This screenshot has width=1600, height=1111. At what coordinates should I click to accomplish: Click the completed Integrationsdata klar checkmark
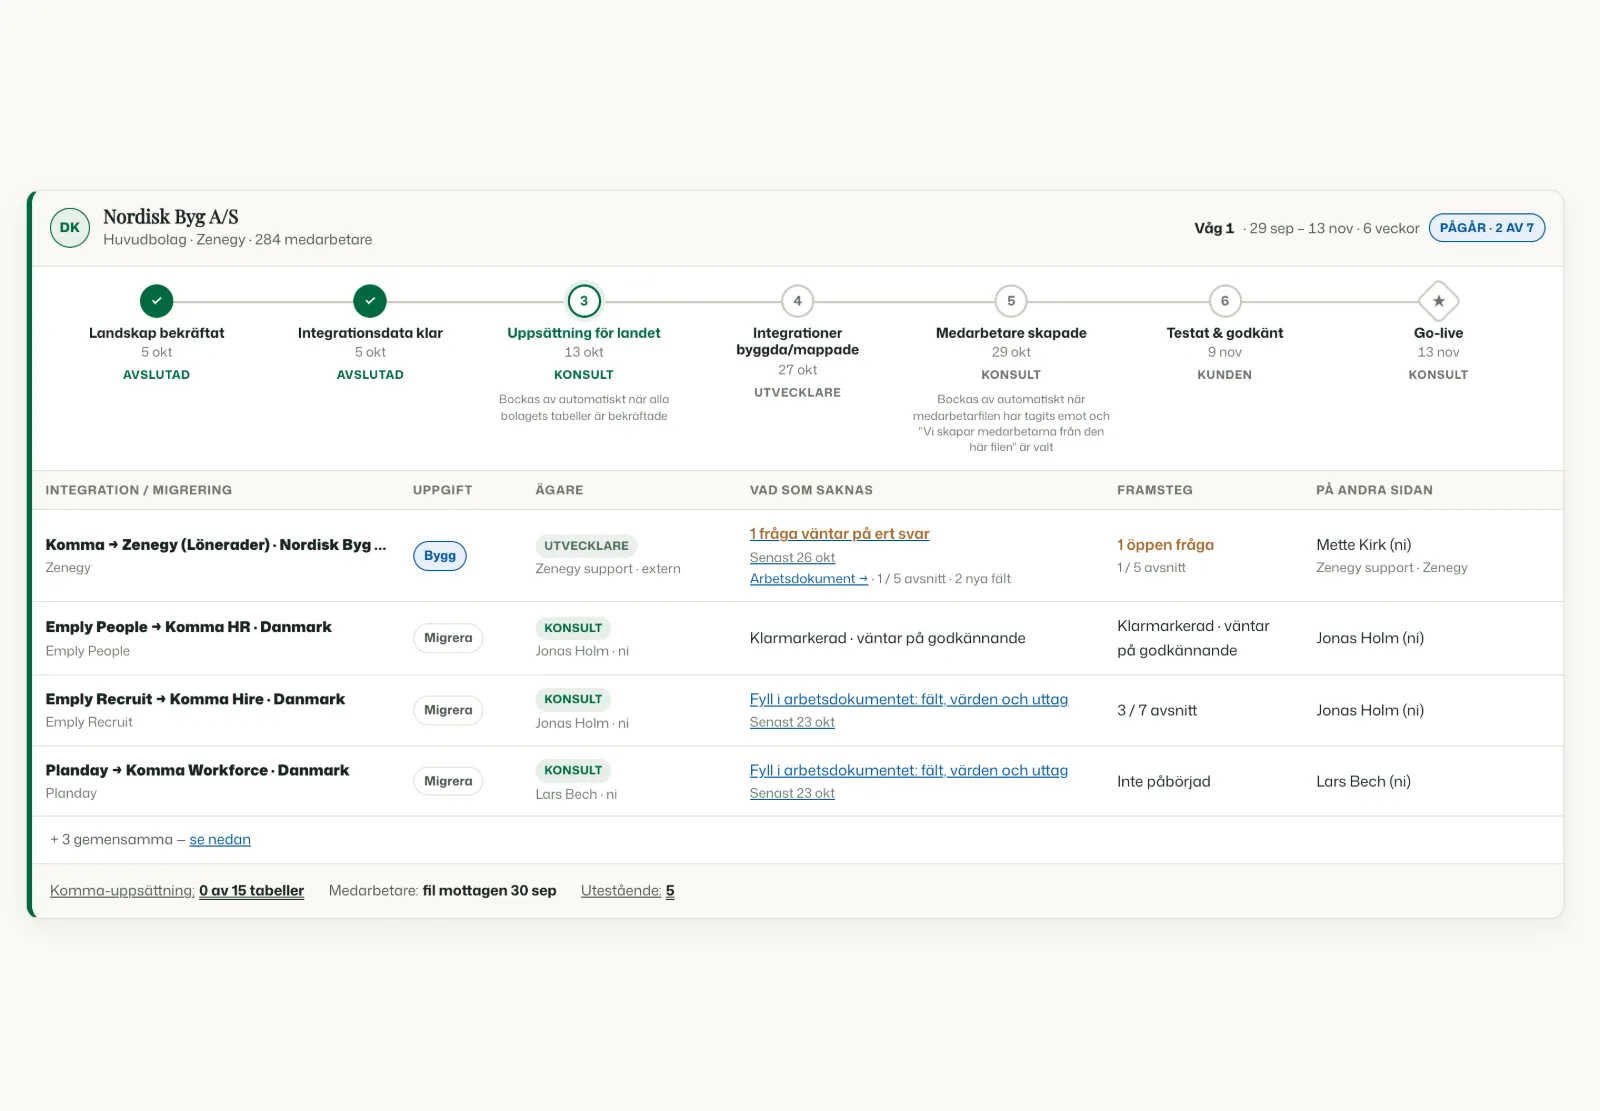pyautogui.click(x=370, y=301)
